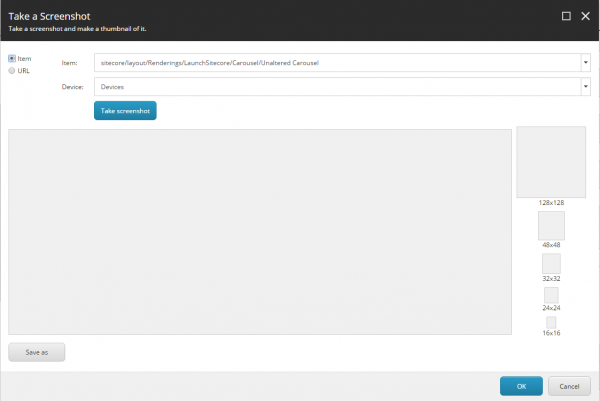Click the 32x32 size label
Image resolution: width=600 pixels, height=401 pixels.
pos(551,279)
